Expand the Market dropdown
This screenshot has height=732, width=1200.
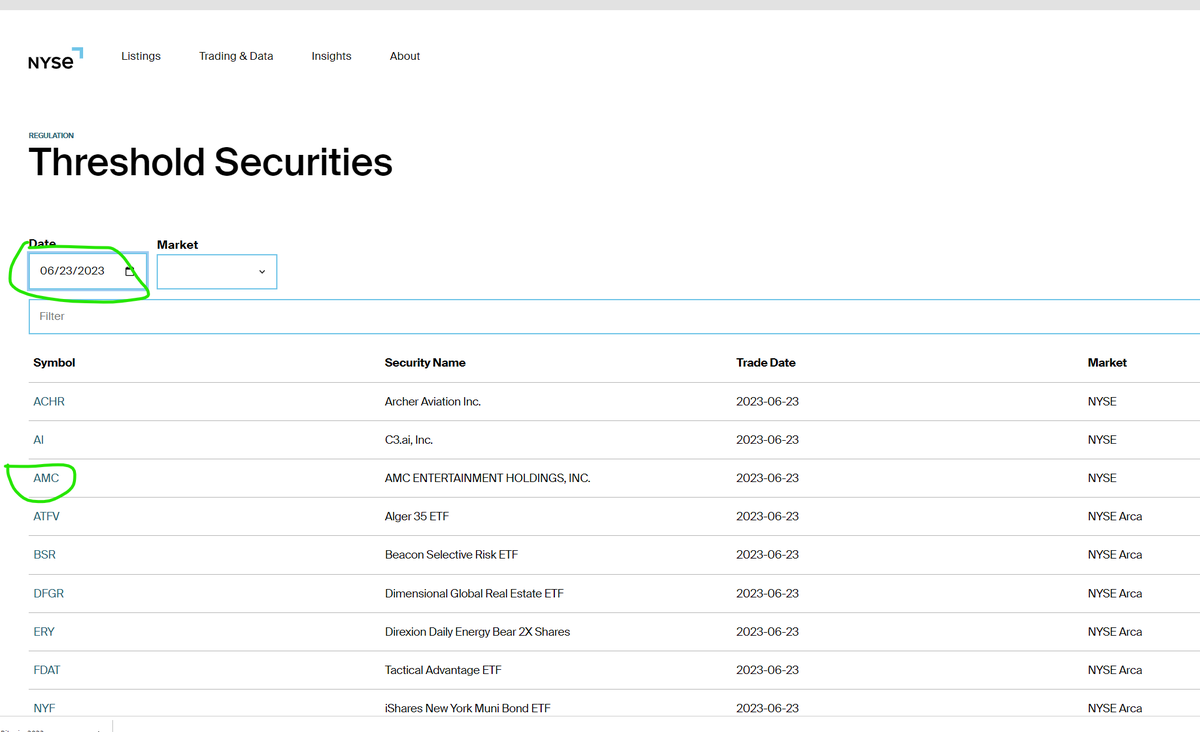[217, 272]
